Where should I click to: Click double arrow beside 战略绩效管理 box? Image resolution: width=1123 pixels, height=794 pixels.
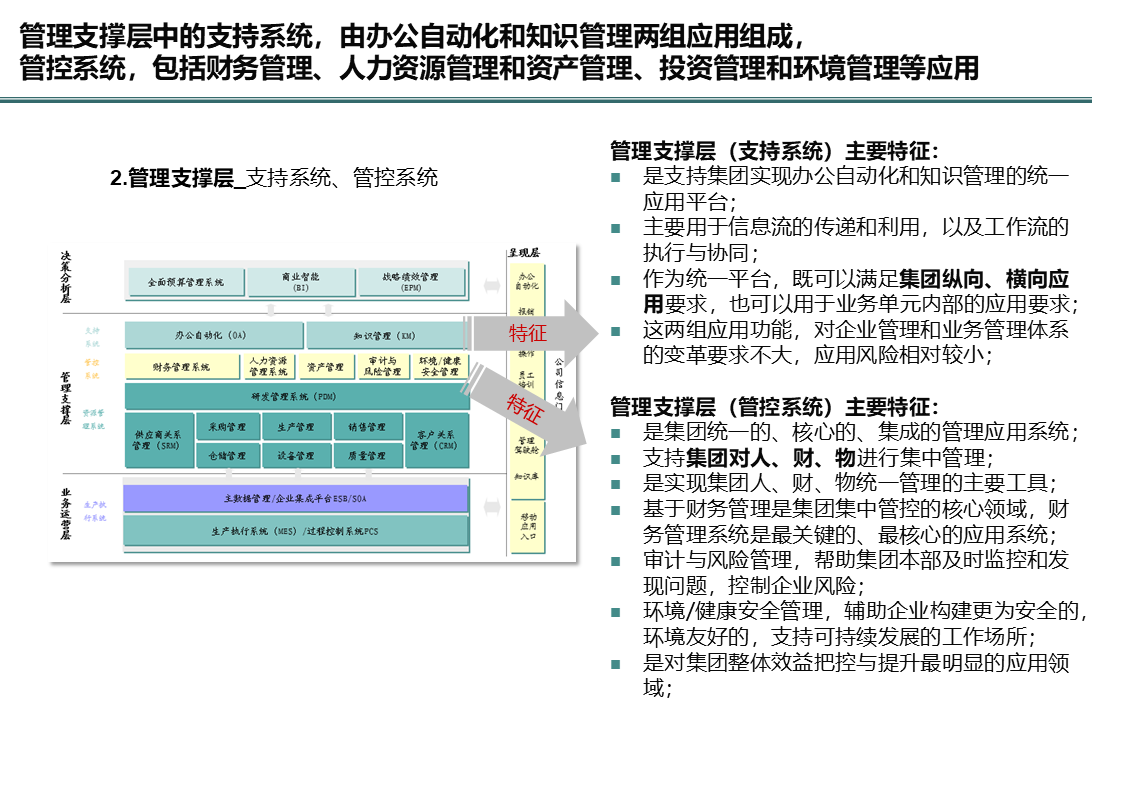492,286
